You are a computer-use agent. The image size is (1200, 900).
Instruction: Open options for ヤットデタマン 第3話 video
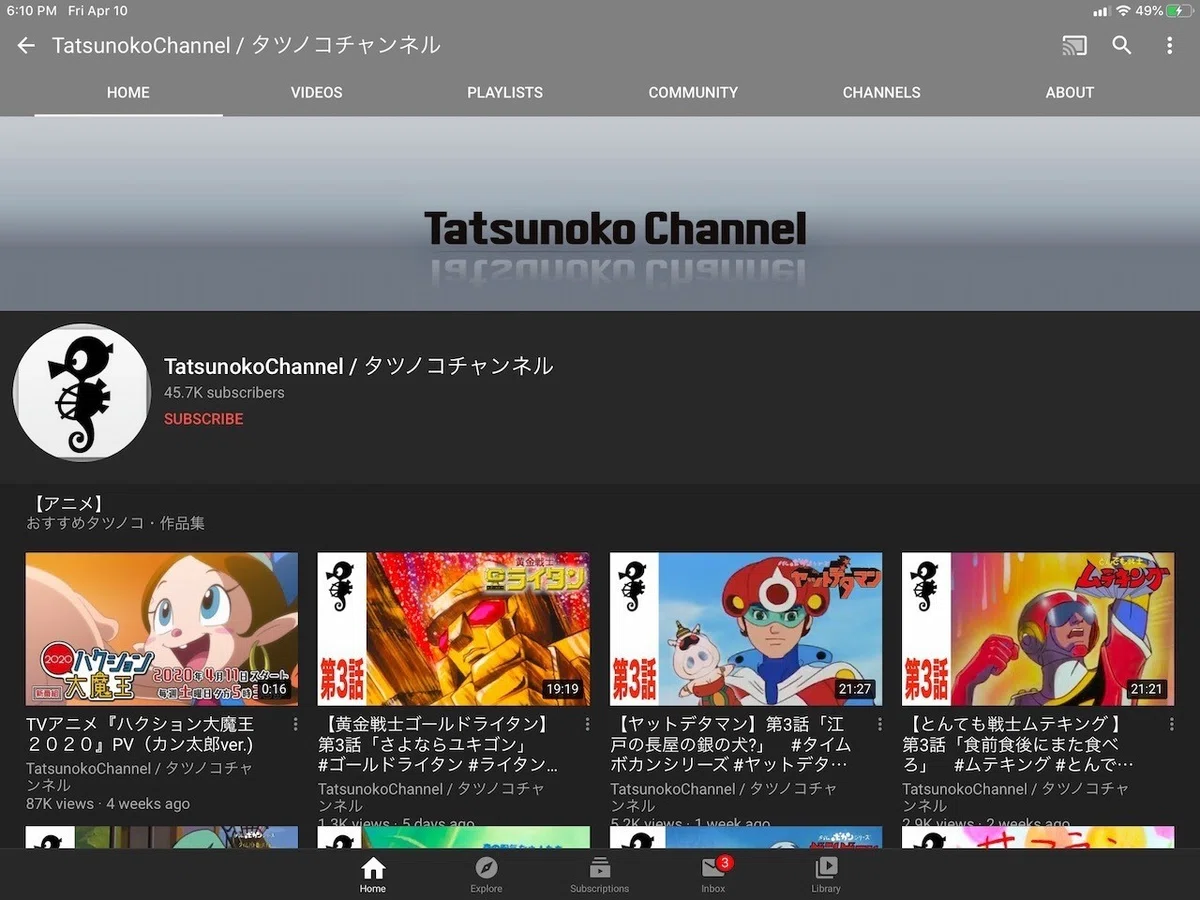coord(879,724)
